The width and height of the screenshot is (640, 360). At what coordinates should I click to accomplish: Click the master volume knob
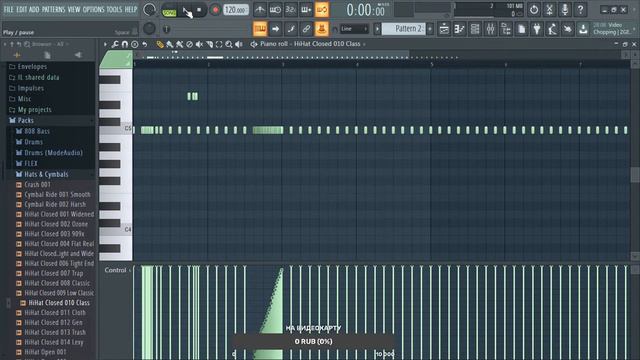[150, 9]
